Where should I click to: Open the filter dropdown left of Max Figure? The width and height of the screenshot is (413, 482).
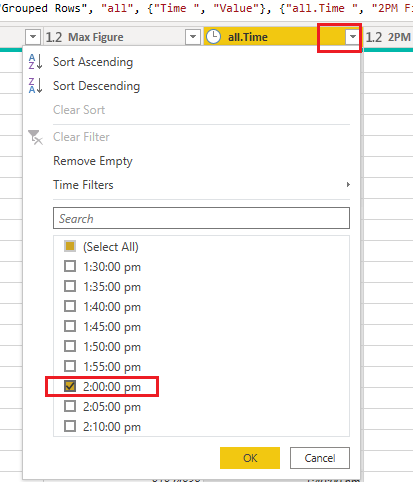click(x=33, y=37)
